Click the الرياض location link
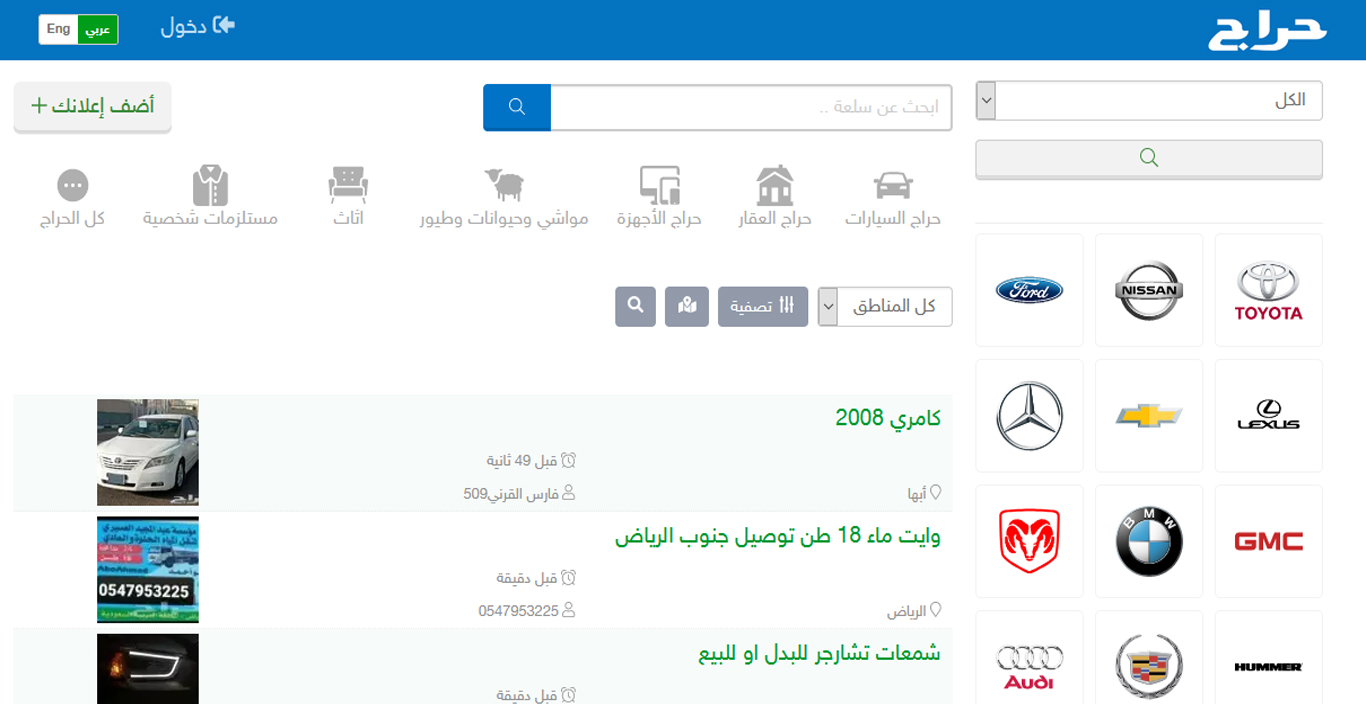The image size is (1366, 704). (x=914, y=610)
